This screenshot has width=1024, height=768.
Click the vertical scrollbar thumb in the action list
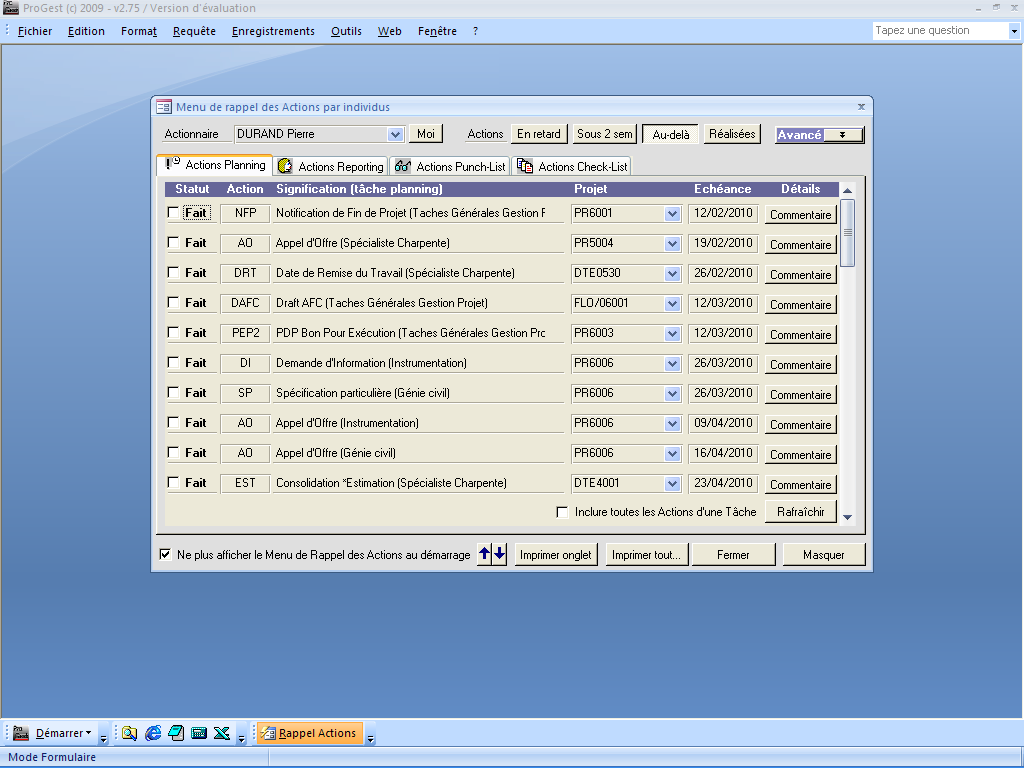point(848,232)
